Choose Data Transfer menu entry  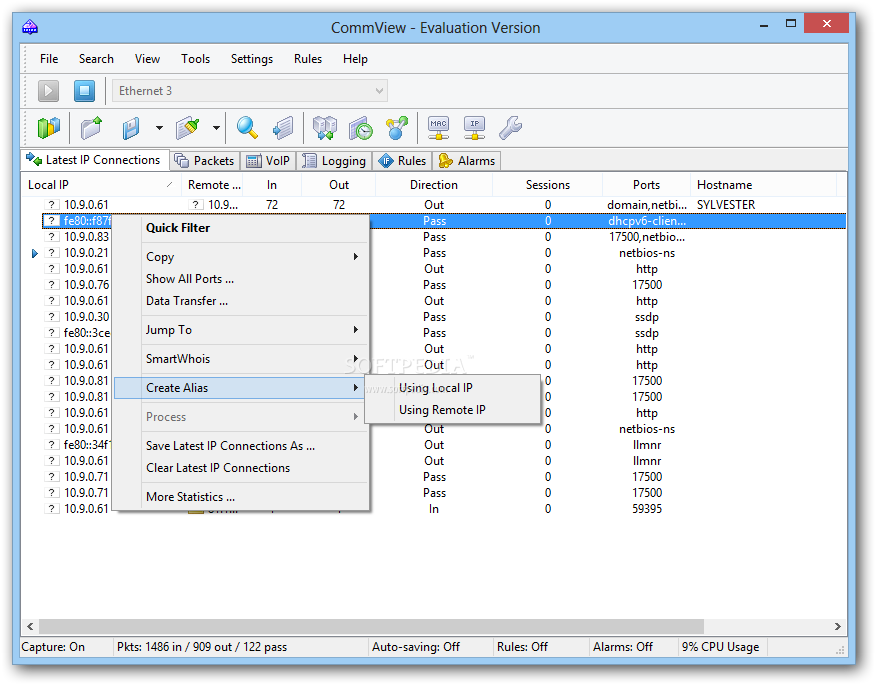point(241,301)
